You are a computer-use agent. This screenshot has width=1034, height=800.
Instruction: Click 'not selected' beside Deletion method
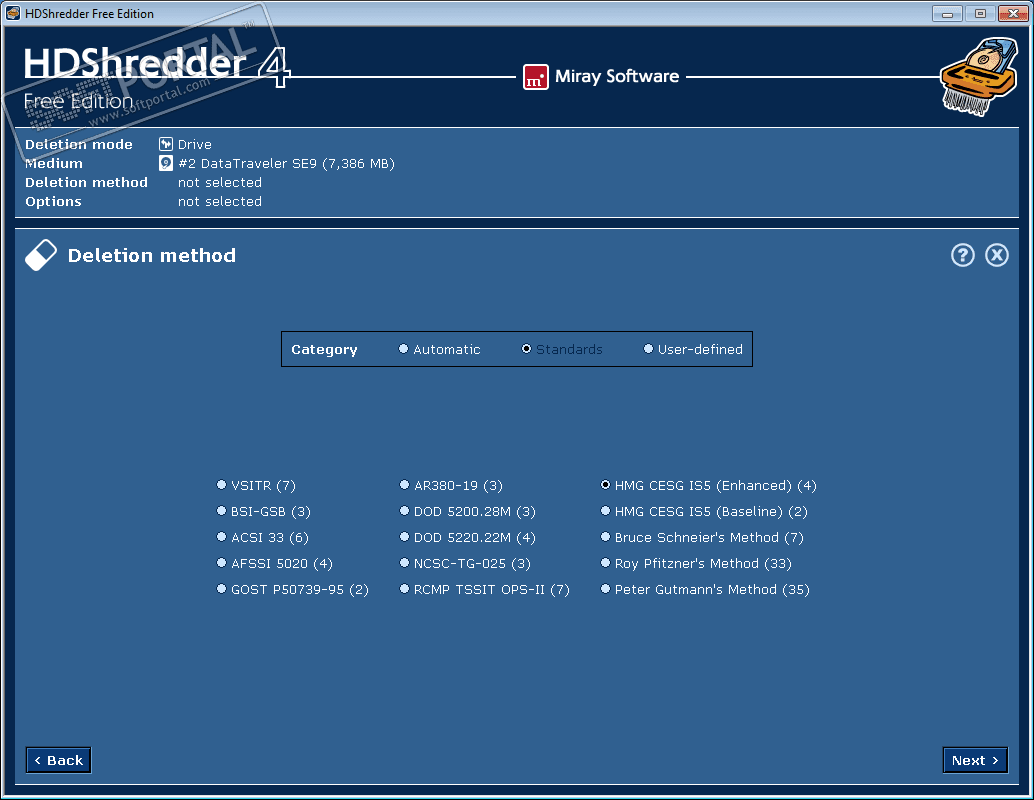click(x=220, y=183)
